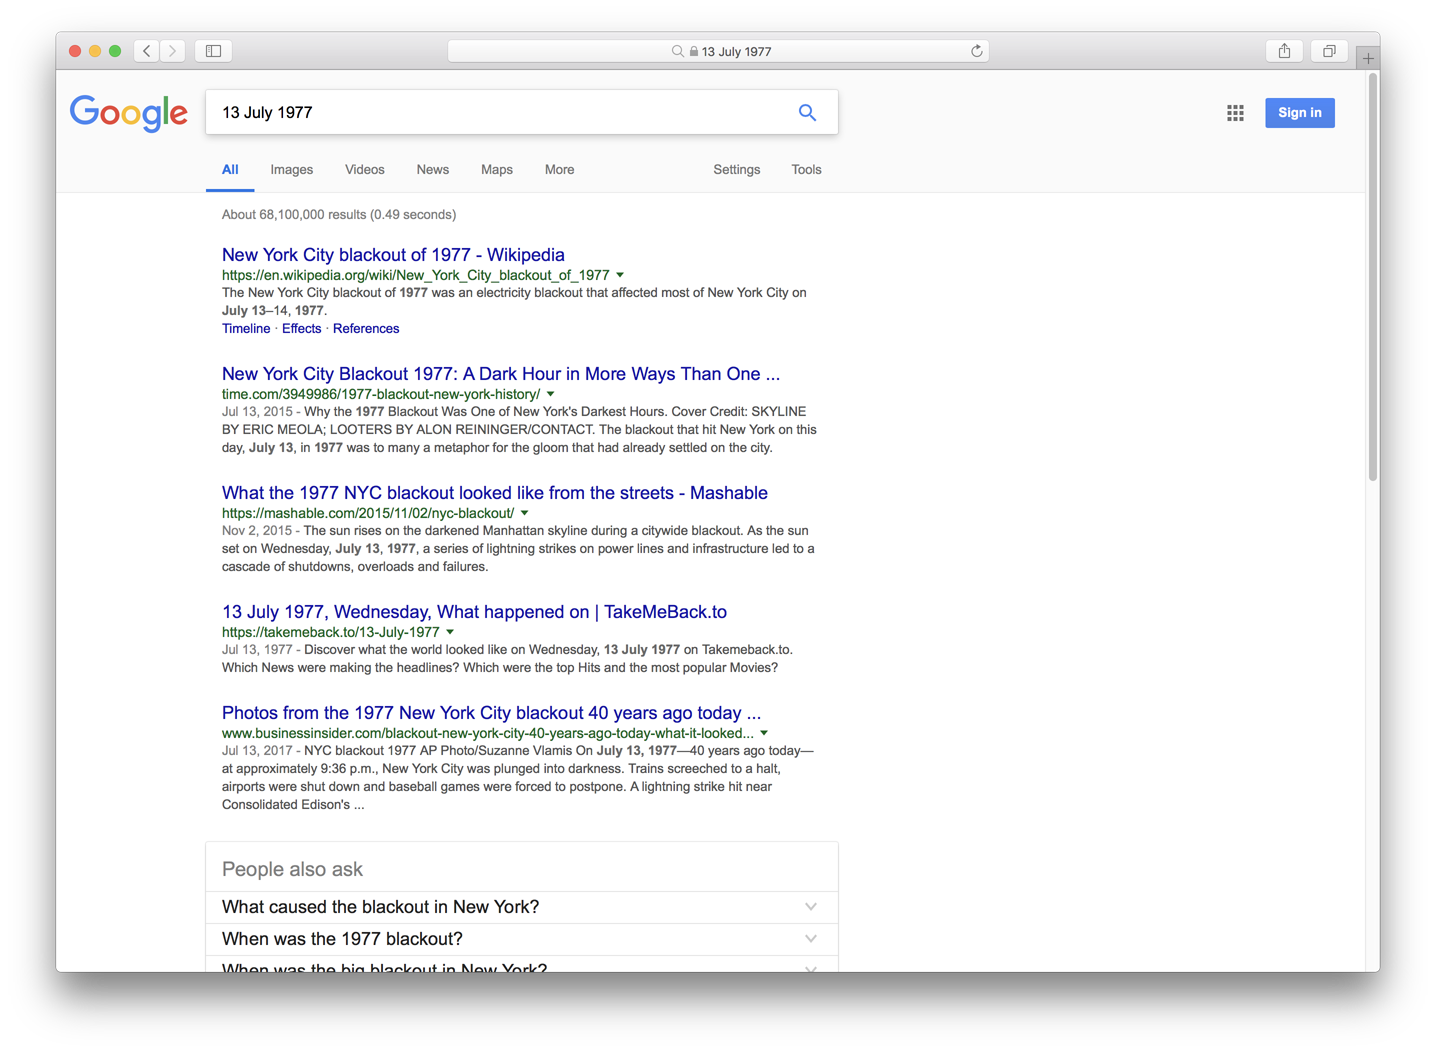Open the Settings menu

[x=736, y=170]
